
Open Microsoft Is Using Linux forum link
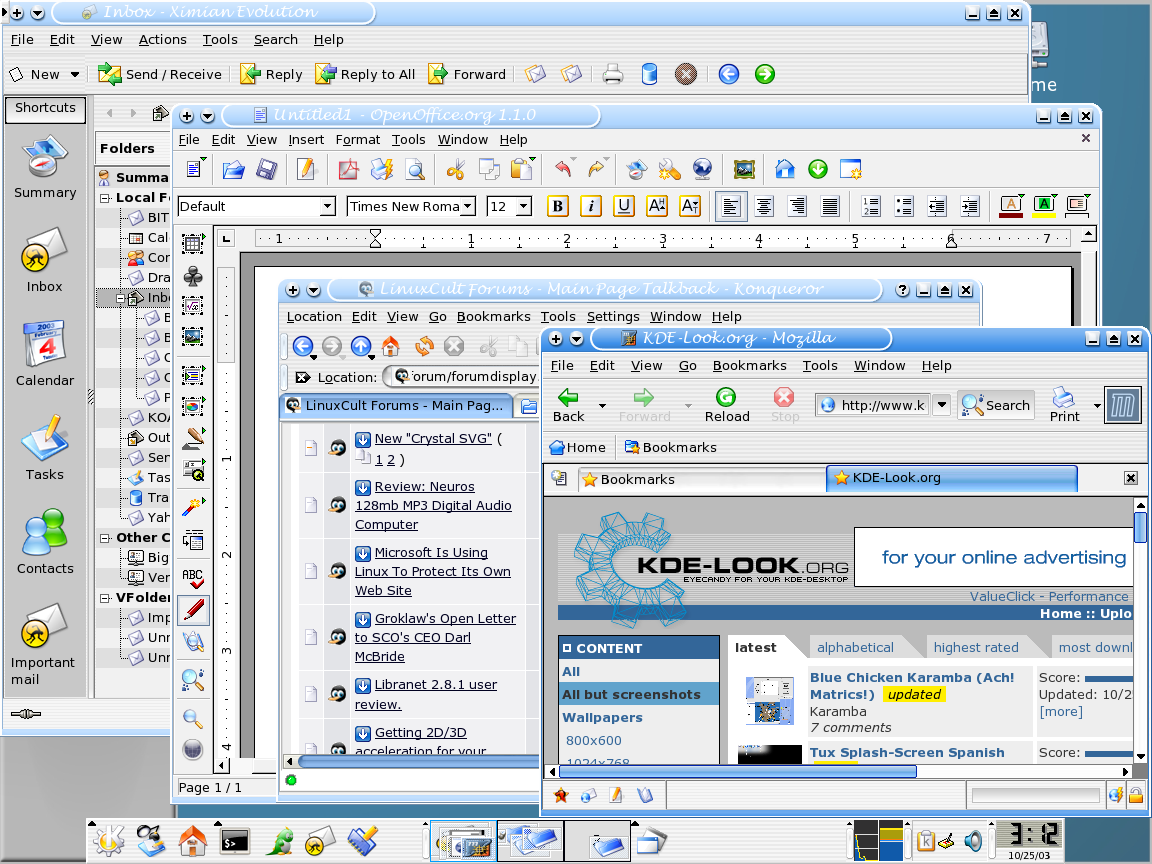[x=433, y=572]
